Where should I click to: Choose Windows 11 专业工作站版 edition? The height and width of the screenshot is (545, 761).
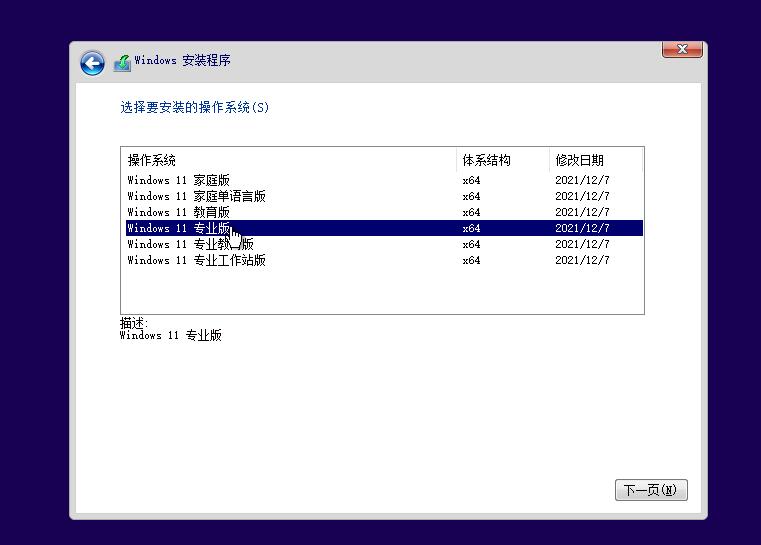pos(196,260)
